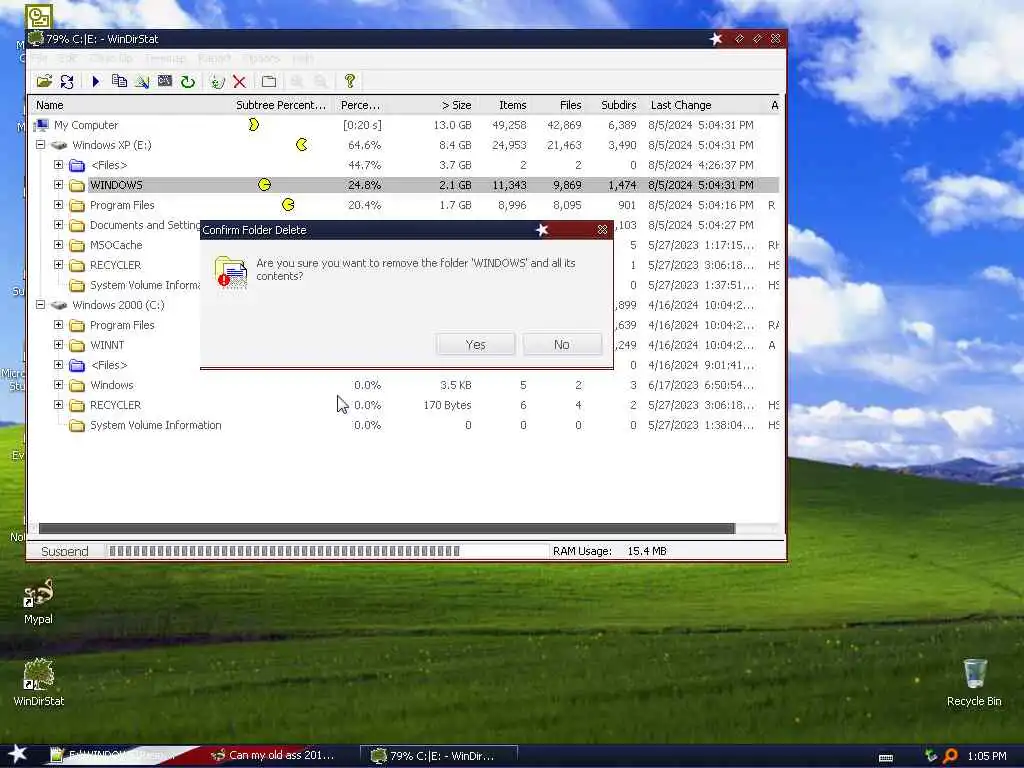Open the faded Treemap menu
Viewport: 1024px width, 768px height.
click(165, 59)
